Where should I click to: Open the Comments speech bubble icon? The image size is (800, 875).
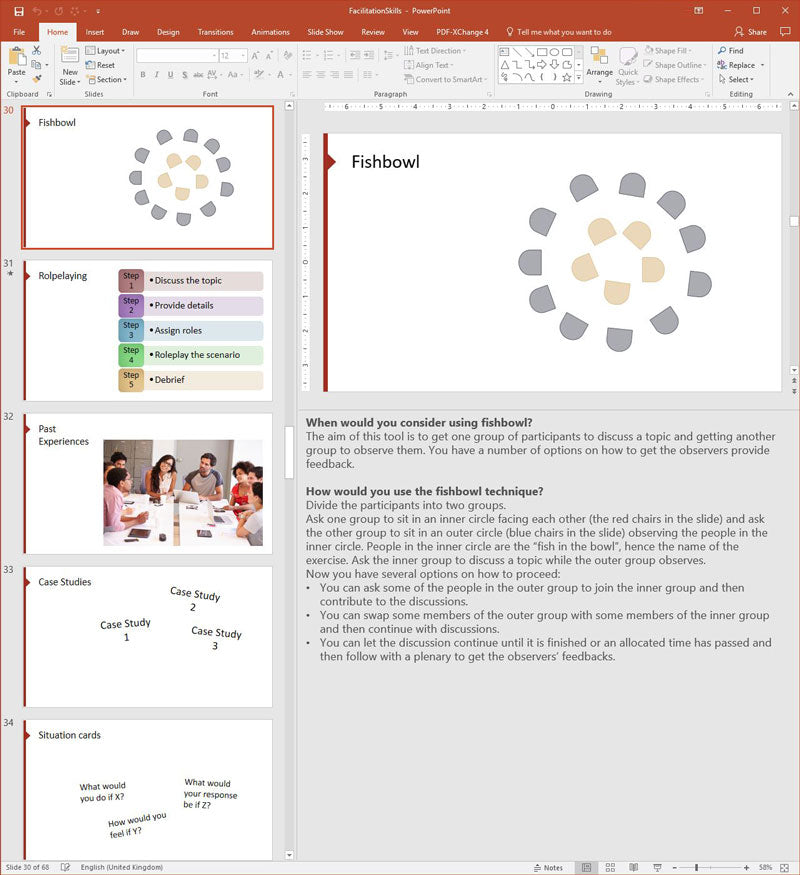coord(785,32)
